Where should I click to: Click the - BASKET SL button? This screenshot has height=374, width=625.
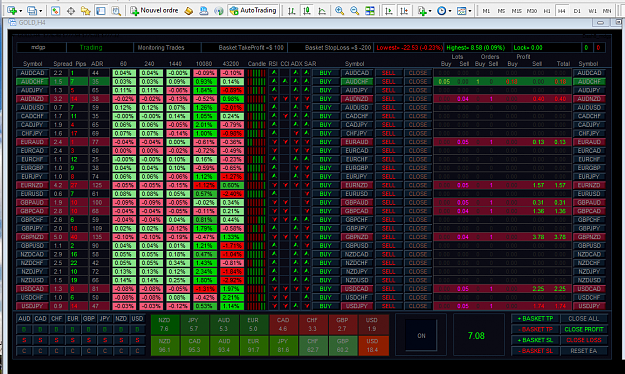click(536, 351)
